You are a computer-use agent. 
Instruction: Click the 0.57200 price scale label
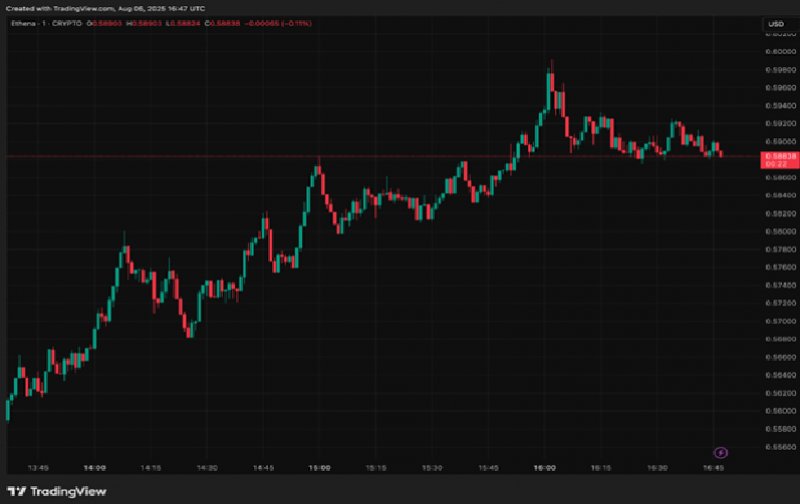tap(781, 303)
